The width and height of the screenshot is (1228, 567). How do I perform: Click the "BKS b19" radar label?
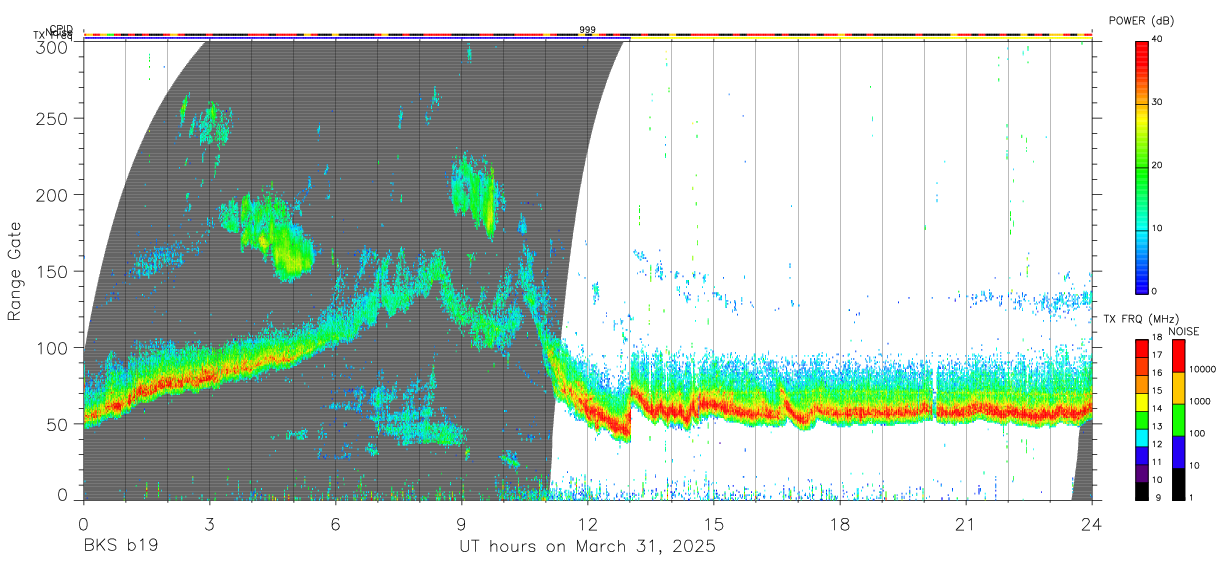coord(121,547)
